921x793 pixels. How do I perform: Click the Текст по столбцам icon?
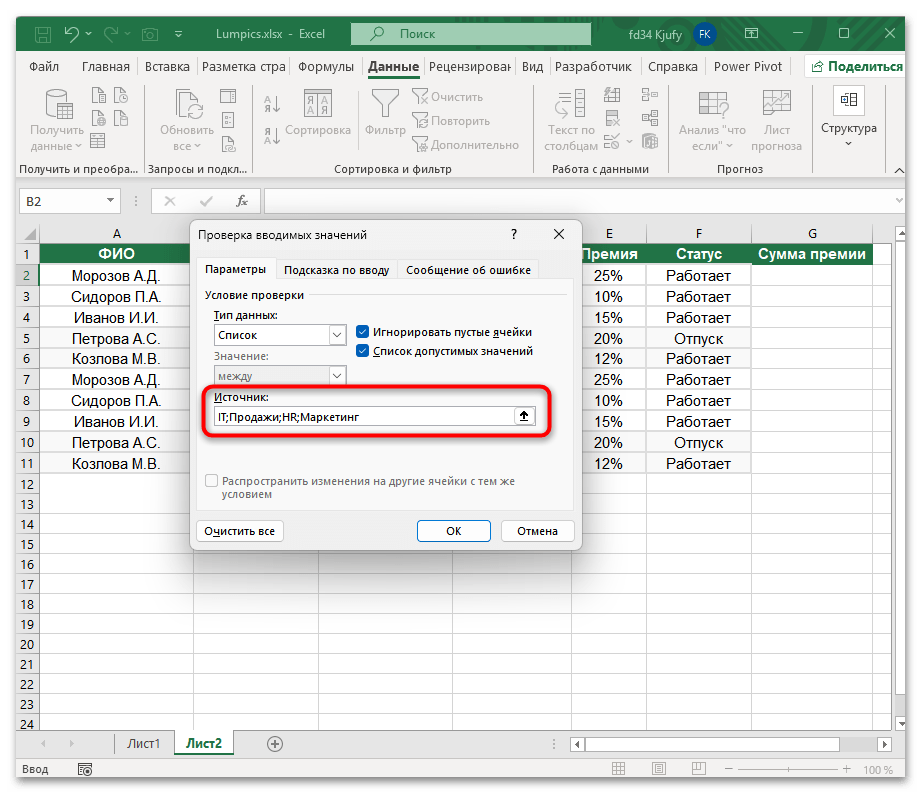(x=571, y=105)
